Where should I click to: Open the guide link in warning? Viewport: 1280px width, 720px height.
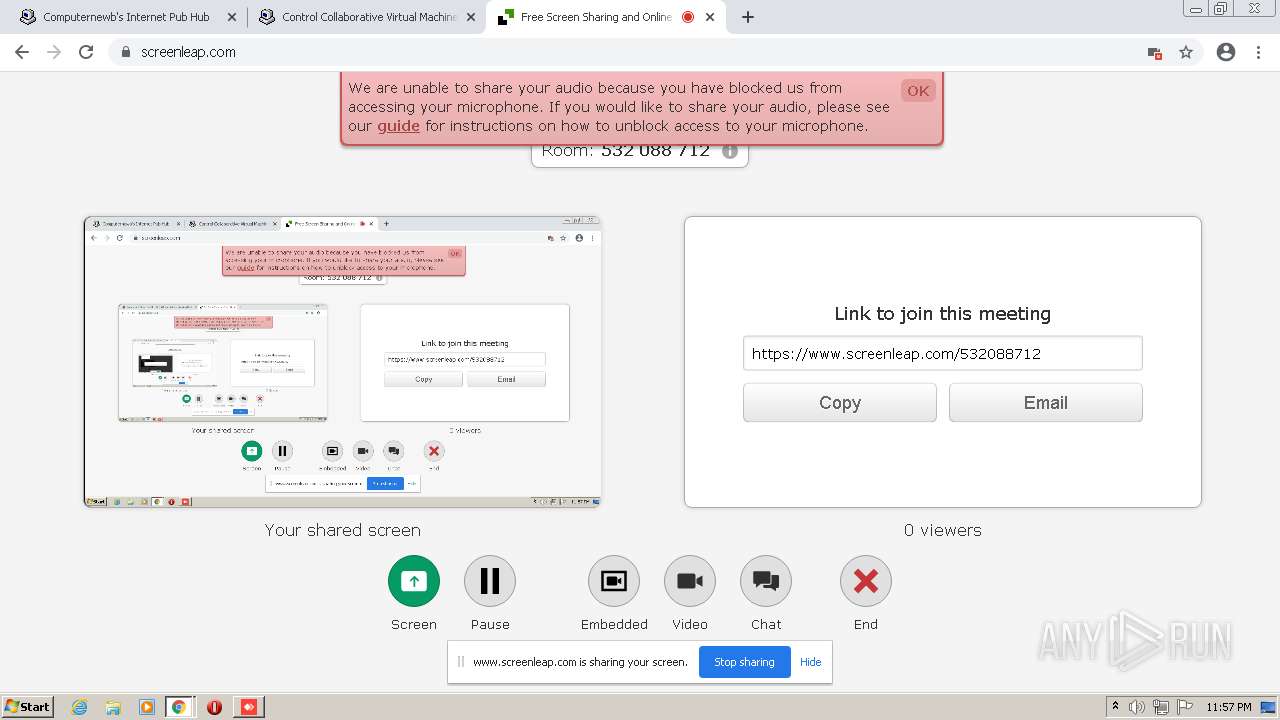[x=398, y=126]
